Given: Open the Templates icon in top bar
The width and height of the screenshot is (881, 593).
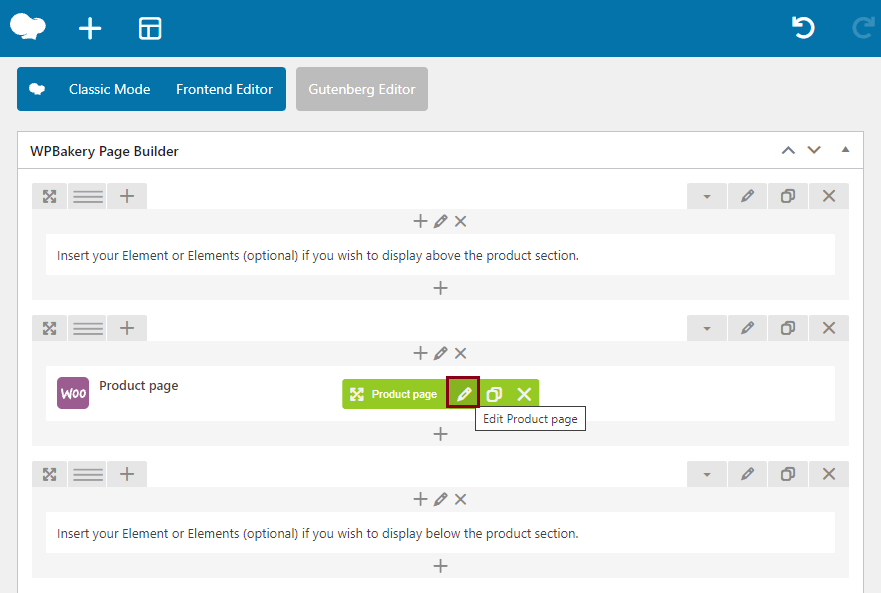Looking at the screenshot, I should (x=150, y=28).
